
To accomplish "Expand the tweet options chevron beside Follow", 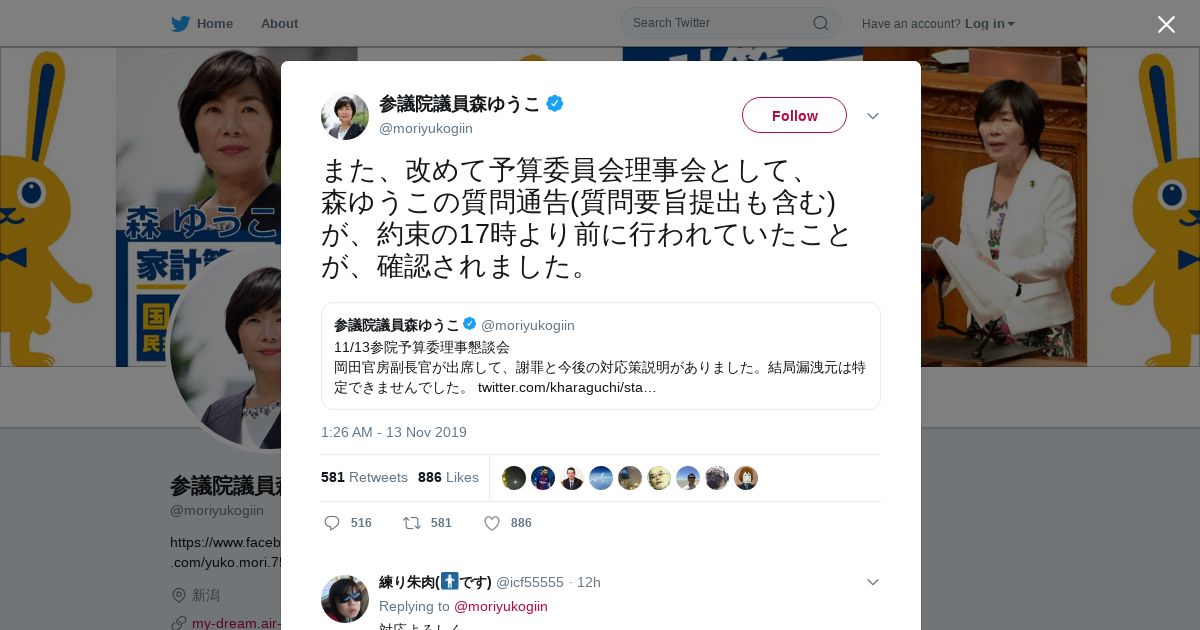I will click(873, 116).
